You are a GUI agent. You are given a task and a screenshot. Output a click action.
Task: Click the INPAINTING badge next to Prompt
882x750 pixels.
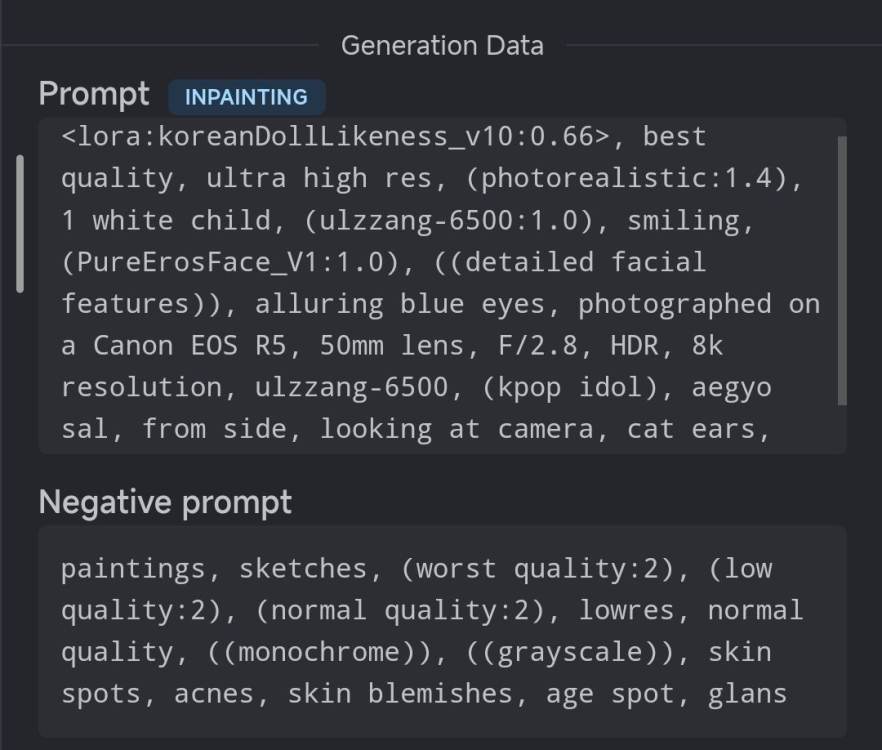click(246, 97)
